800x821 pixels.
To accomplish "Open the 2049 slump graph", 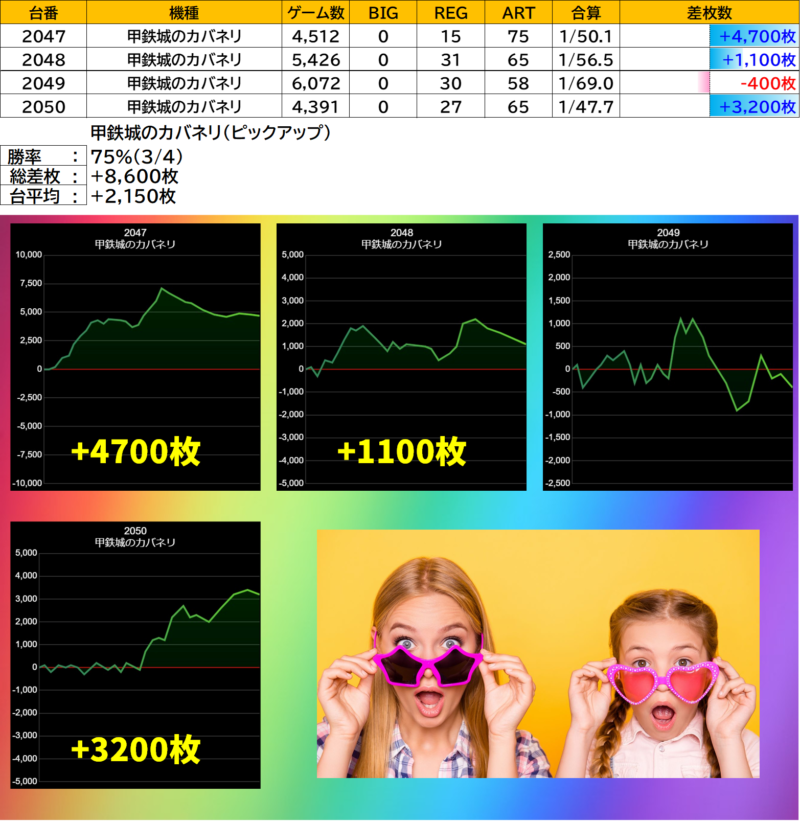I will [x=668, y=357].
